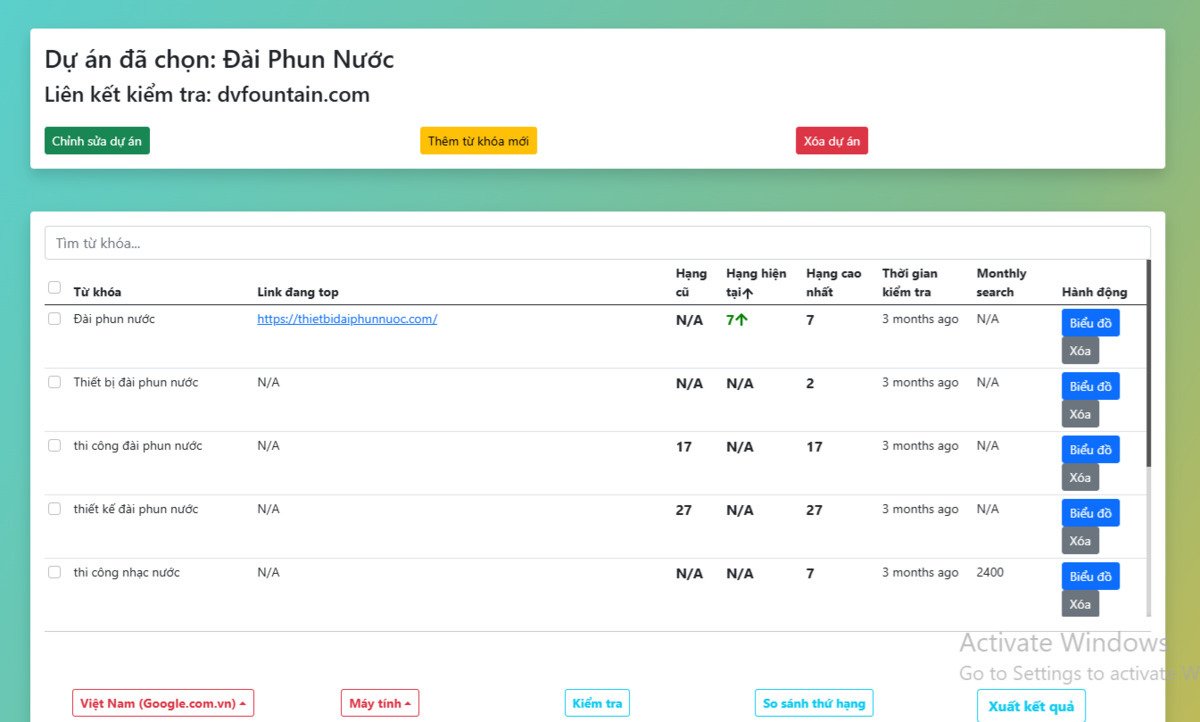This screenshot has width=1200, height=722.
Task: Open Biểu đồ for thi công đài phun nước
Action: click(x=1090, y=450)
